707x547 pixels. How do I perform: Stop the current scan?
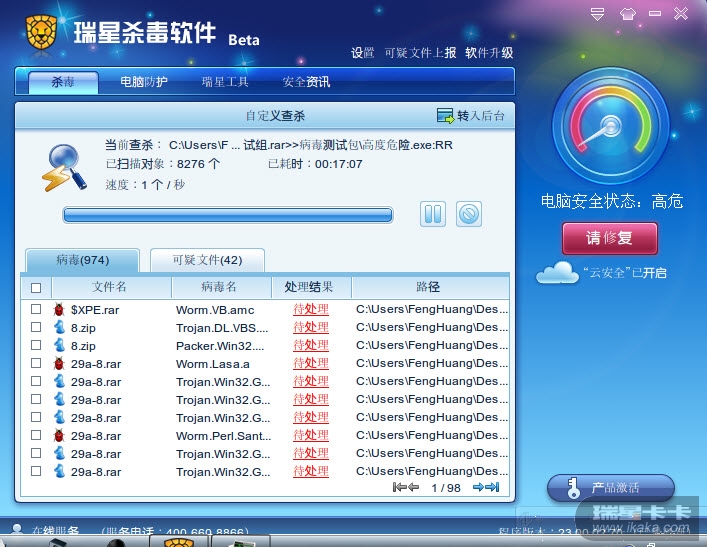tap(469, 214)
